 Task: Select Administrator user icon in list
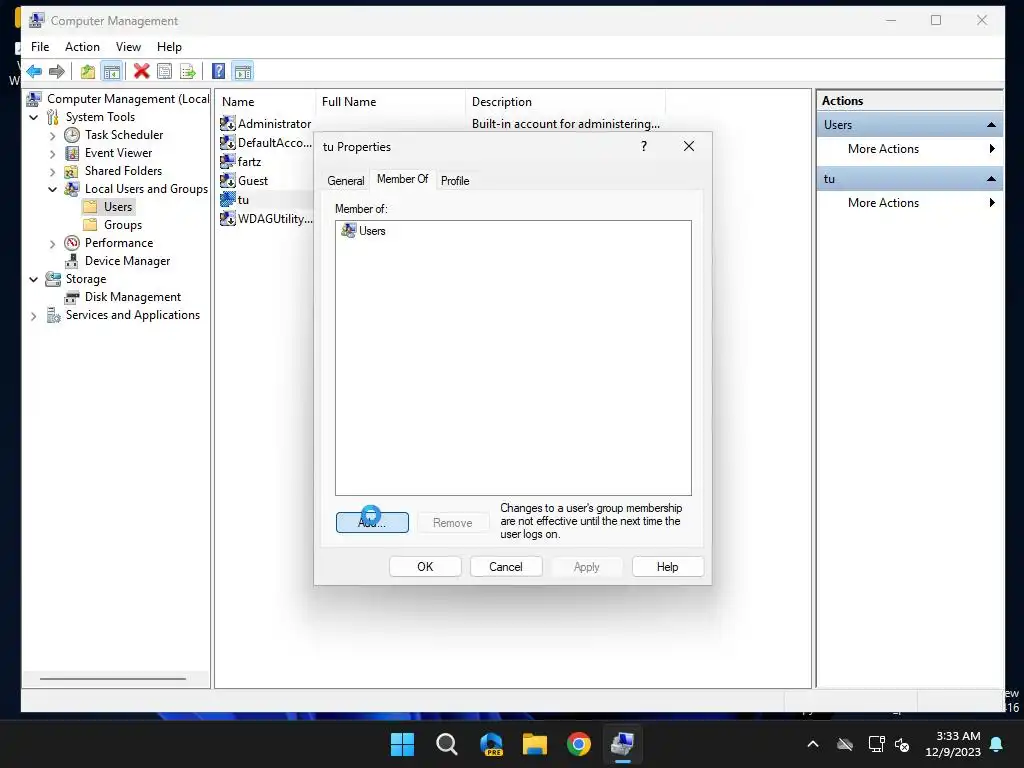point(227,123)
